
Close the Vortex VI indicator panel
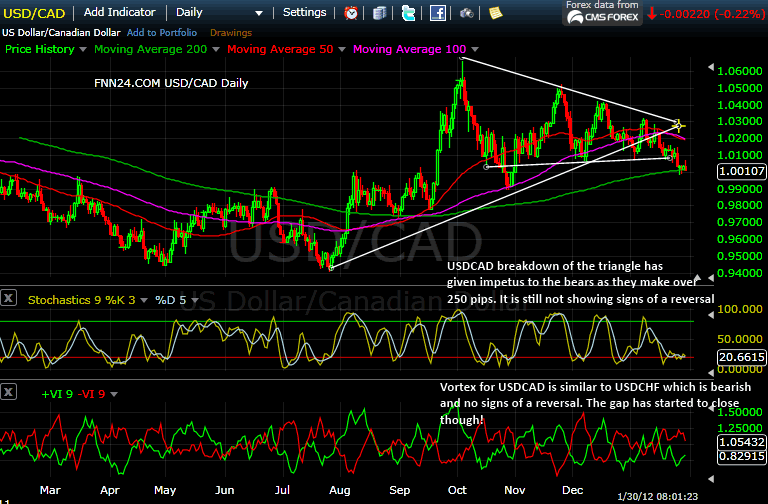(9, 391)
